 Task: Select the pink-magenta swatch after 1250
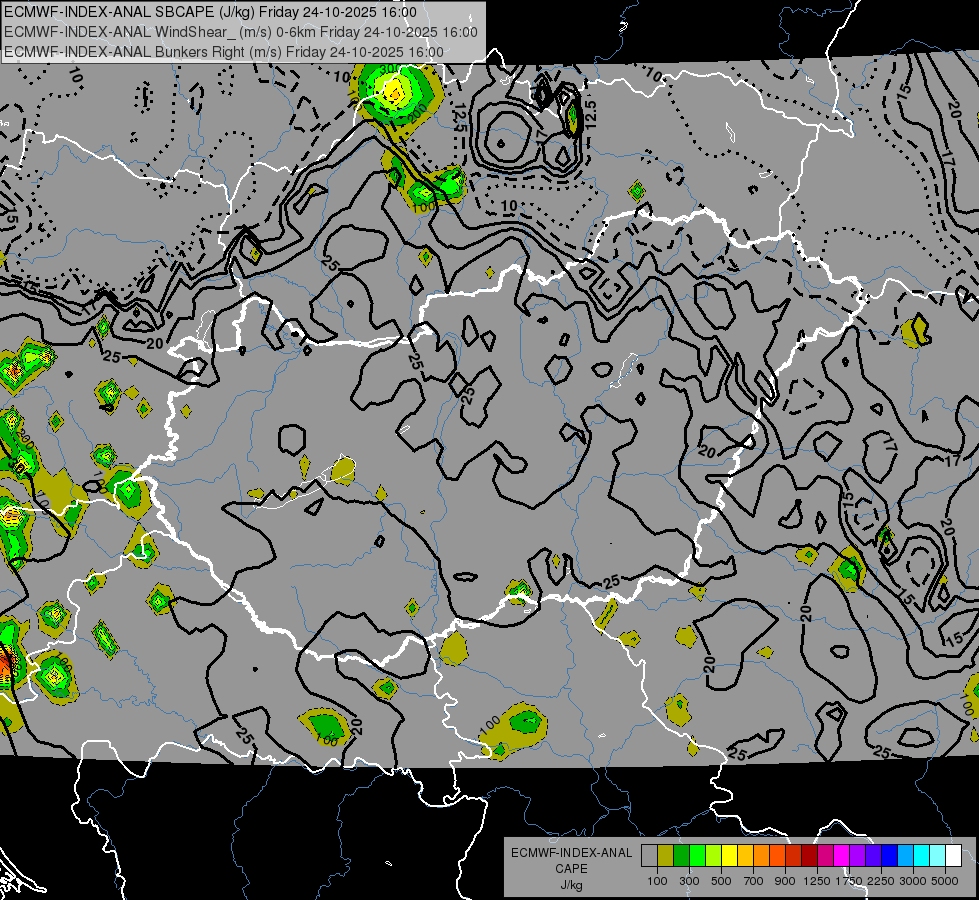coord(825,856)
